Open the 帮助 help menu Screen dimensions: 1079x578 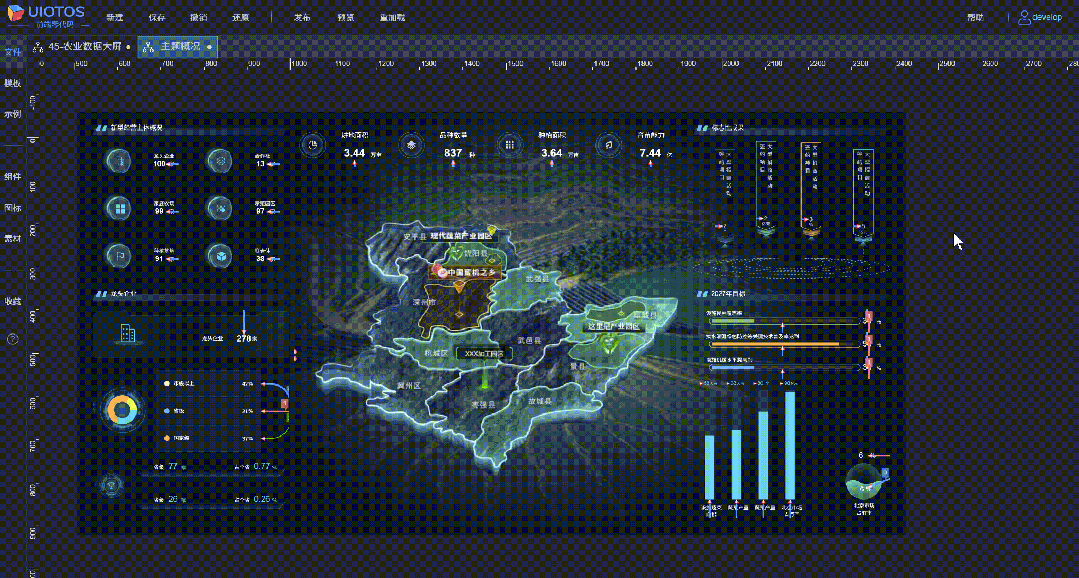[x=975, y=18]
